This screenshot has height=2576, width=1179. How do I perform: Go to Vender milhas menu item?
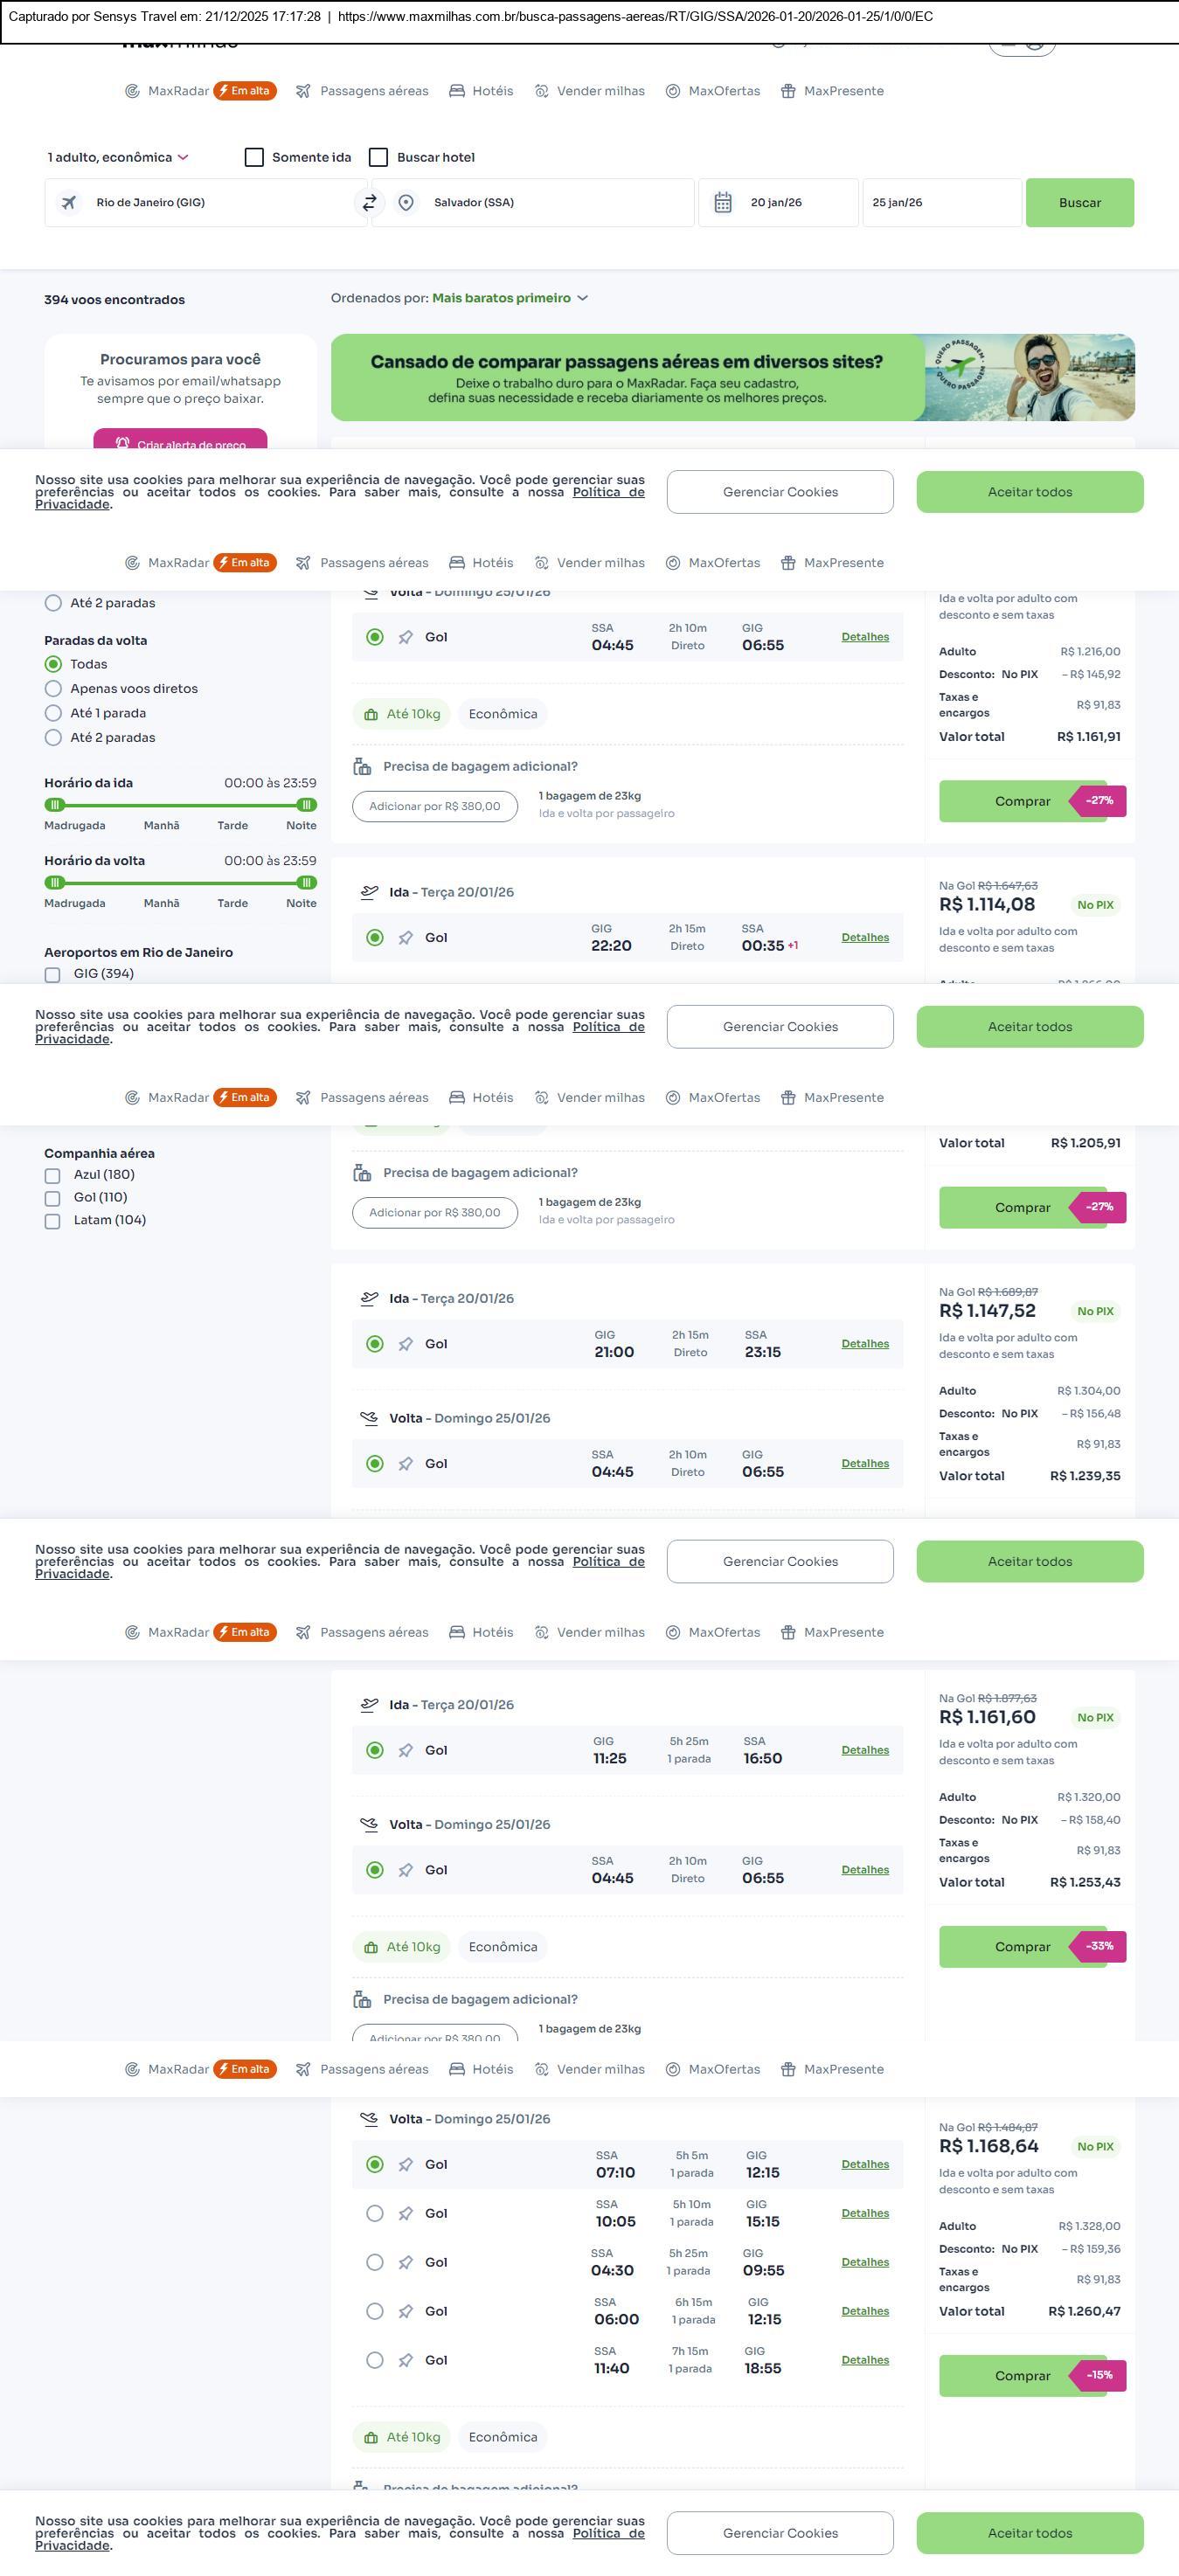[589, 91]
